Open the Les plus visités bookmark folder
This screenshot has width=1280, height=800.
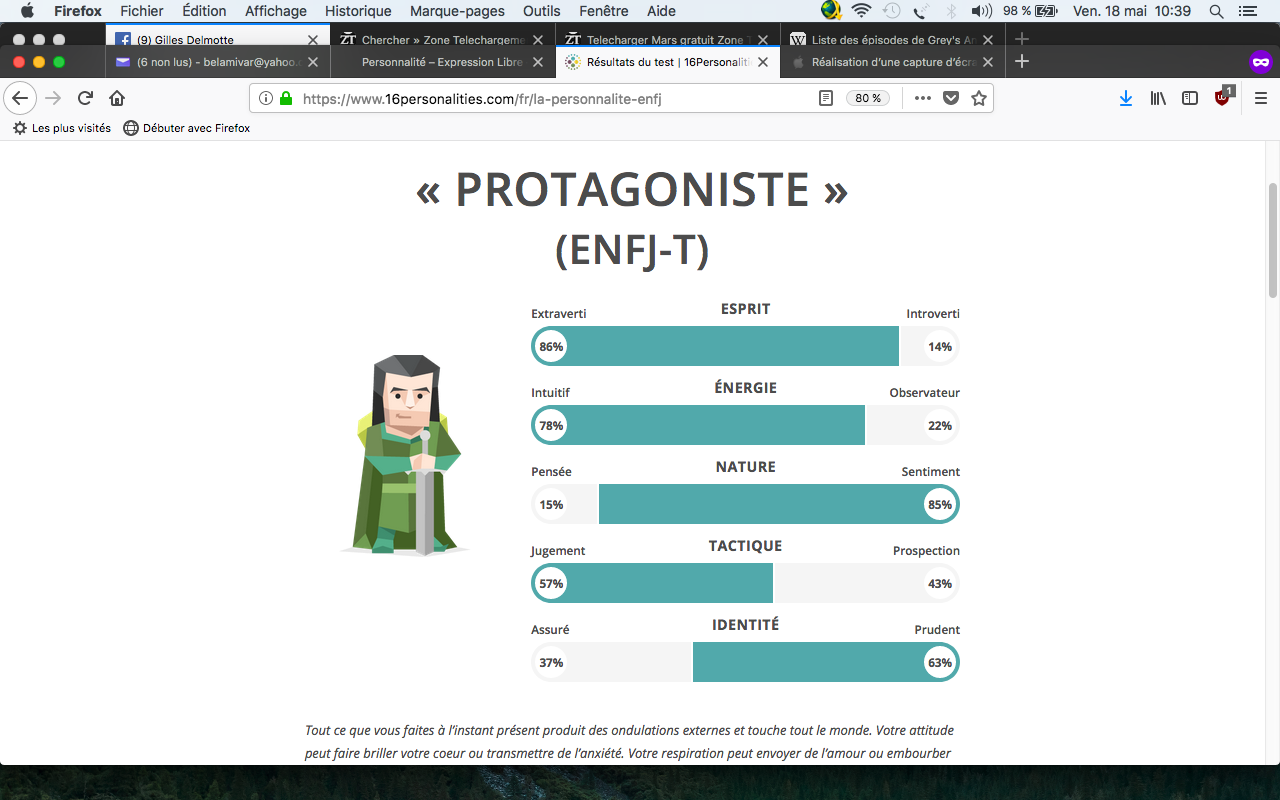61,128
